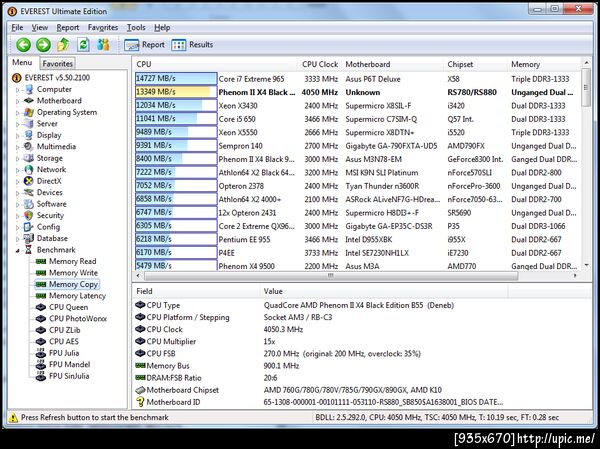Screen dimensions: 600x449
Task: Select the Benchmark hourglass icon
Action: [28, 250]
